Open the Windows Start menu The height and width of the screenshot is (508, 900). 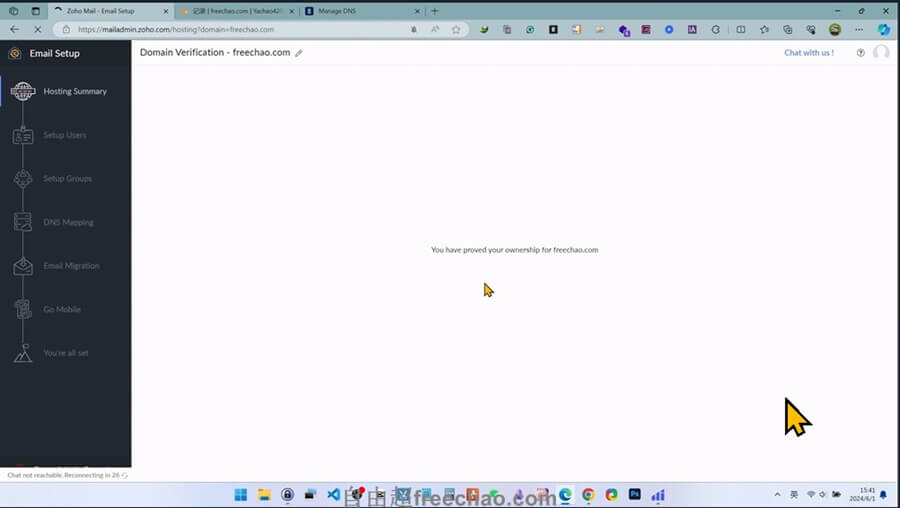click(241, 495)
